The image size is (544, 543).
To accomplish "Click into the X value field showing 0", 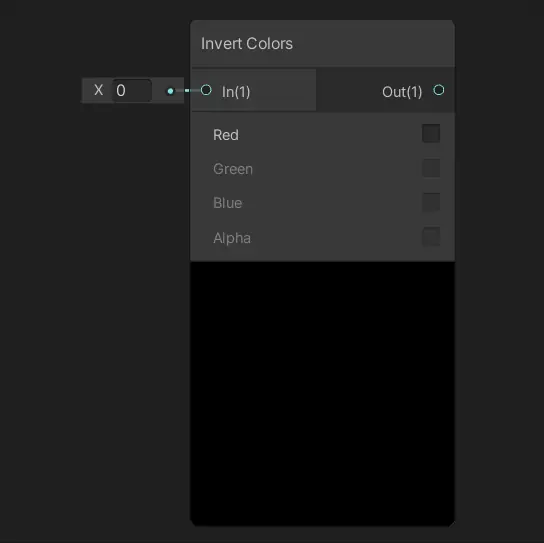I will click(131, 91).
